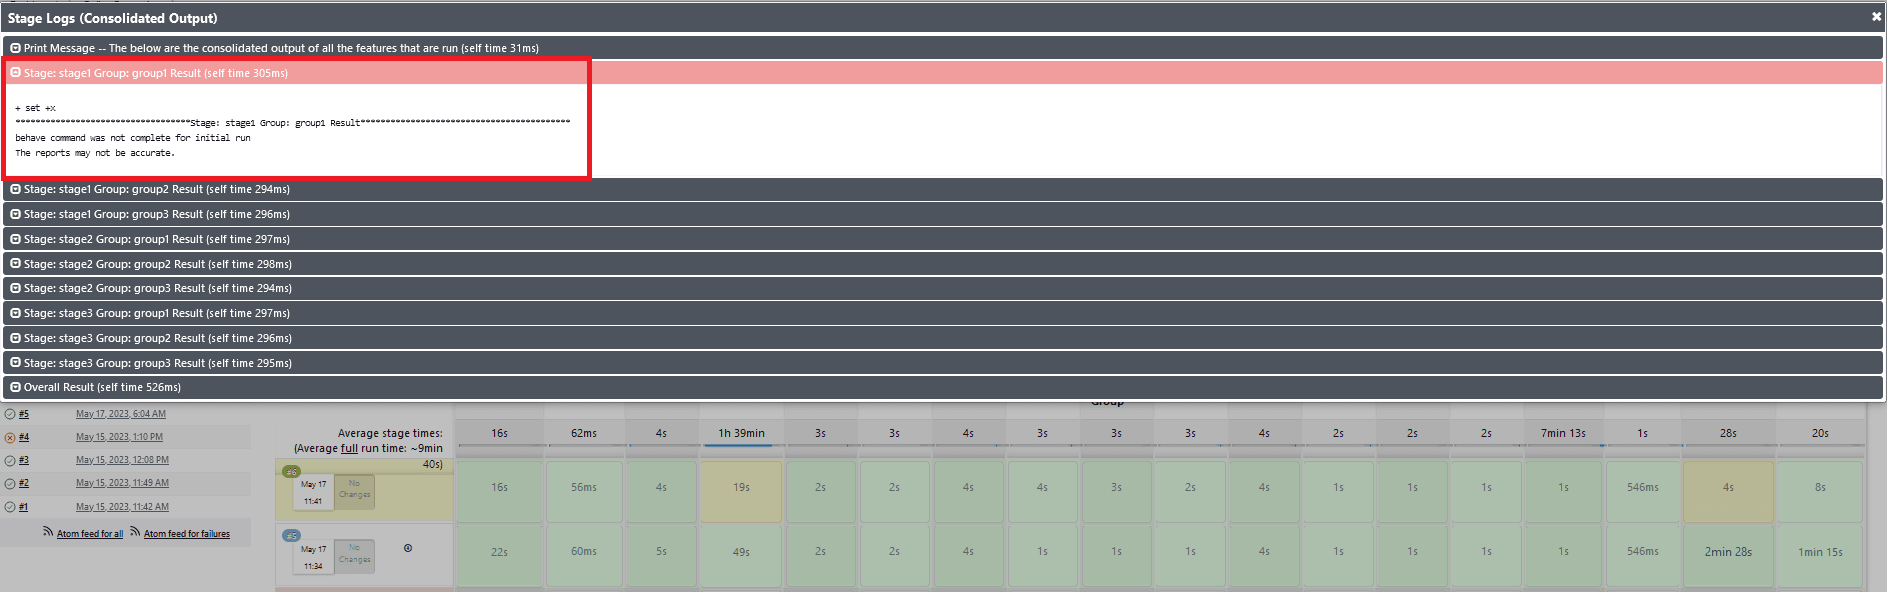The height and width of the screenshot is (592, 1887).
Task: Select the 2min 28s stage cell
Action: click(1728, 555)
